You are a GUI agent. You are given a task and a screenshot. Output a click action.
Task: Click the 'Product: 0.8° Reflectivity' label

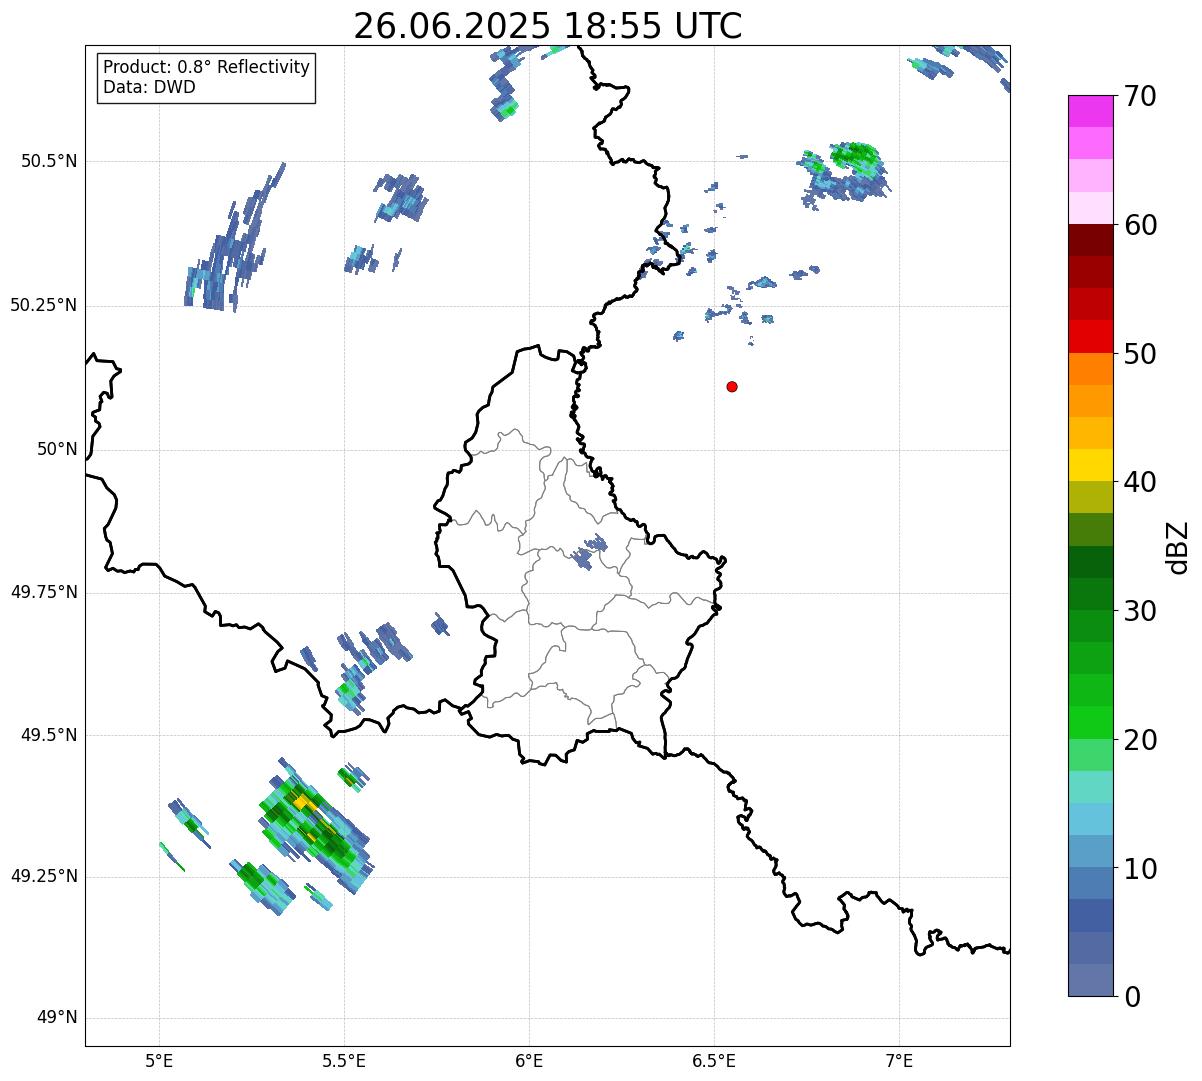click(207, 67)
